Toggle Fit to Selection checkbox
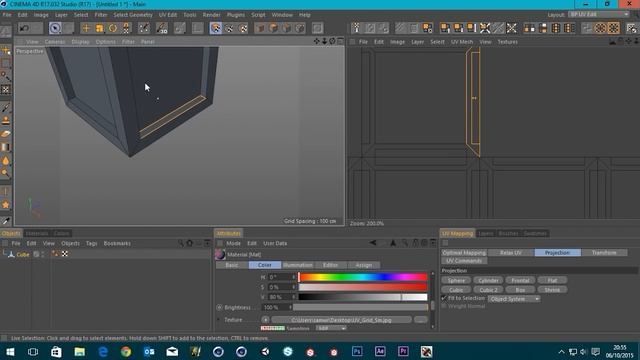The width and height of the screenshot is (640, 360). click(444, 298)
